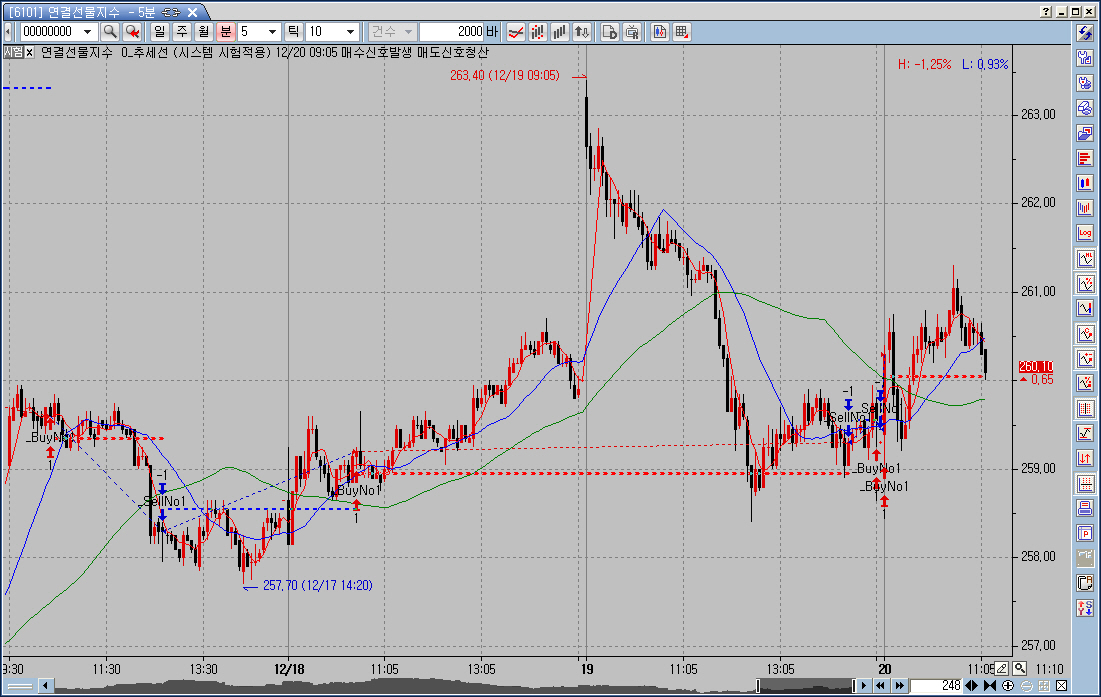Click the 바 label next to count field
The image size is (1101, 697).
point(492,32)
